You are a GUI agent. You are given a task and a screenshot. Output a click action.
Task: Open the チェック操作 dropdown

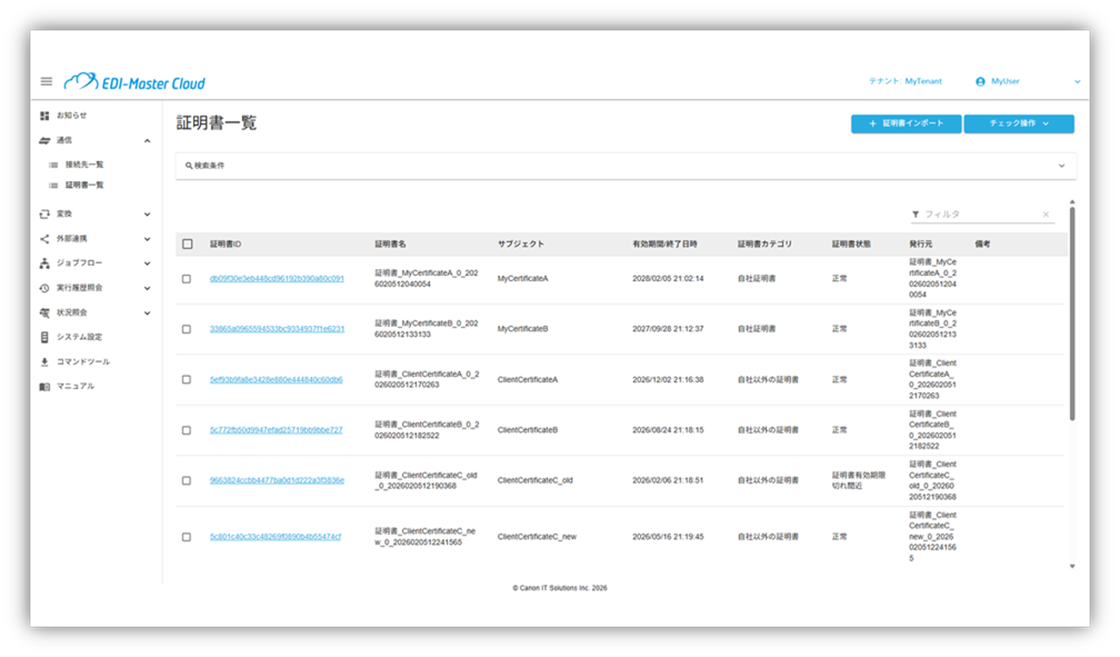coord(1018,124)
